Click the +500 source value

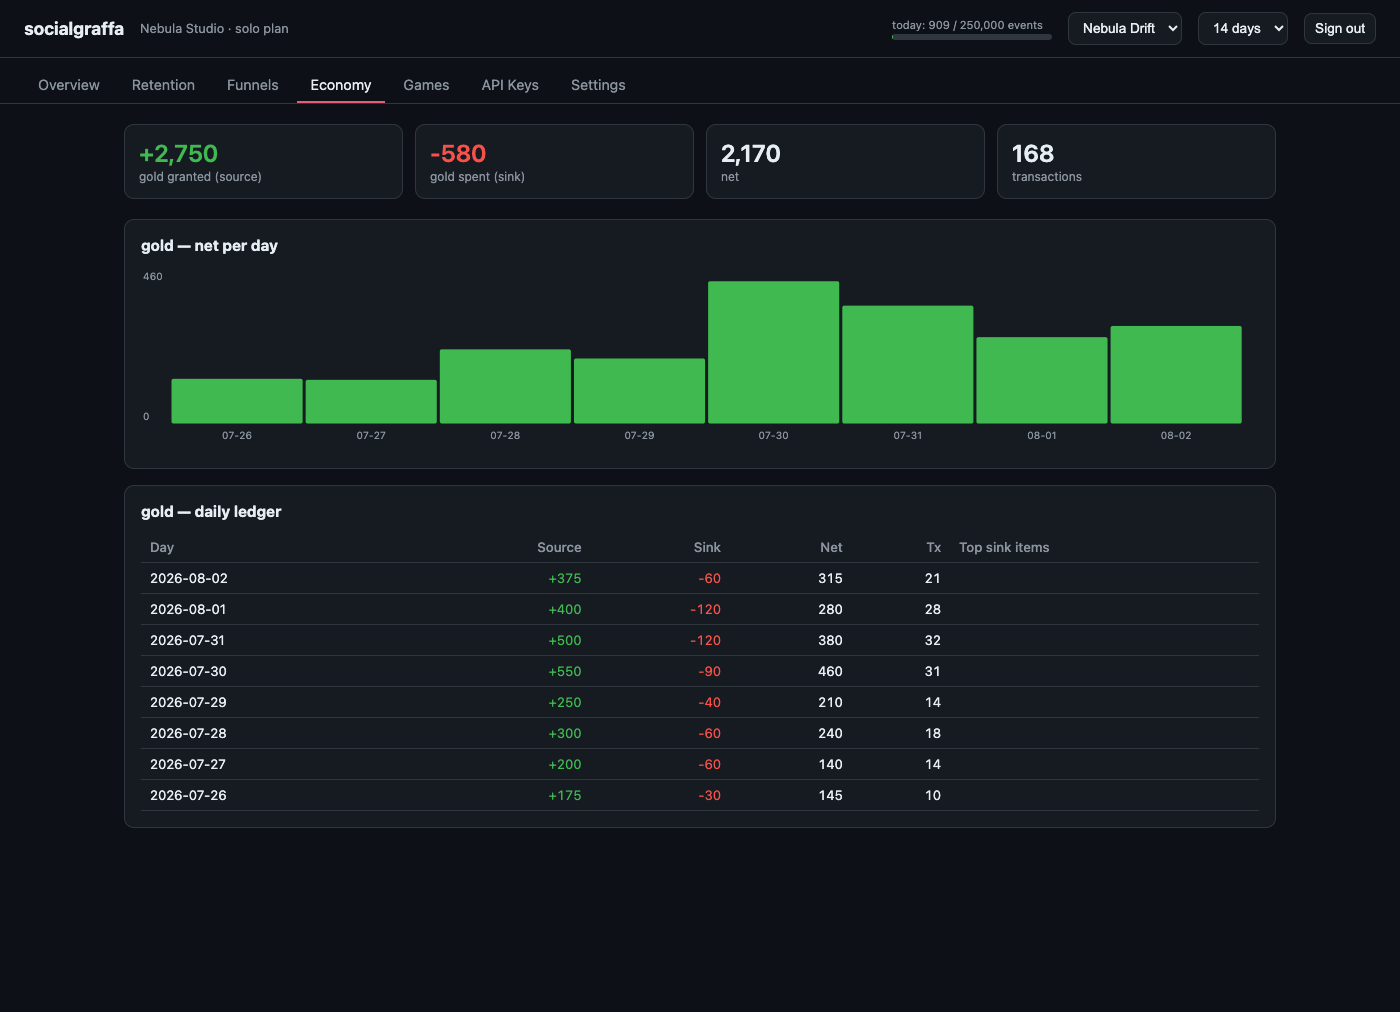pyautogui.click(x=565, y=640)
